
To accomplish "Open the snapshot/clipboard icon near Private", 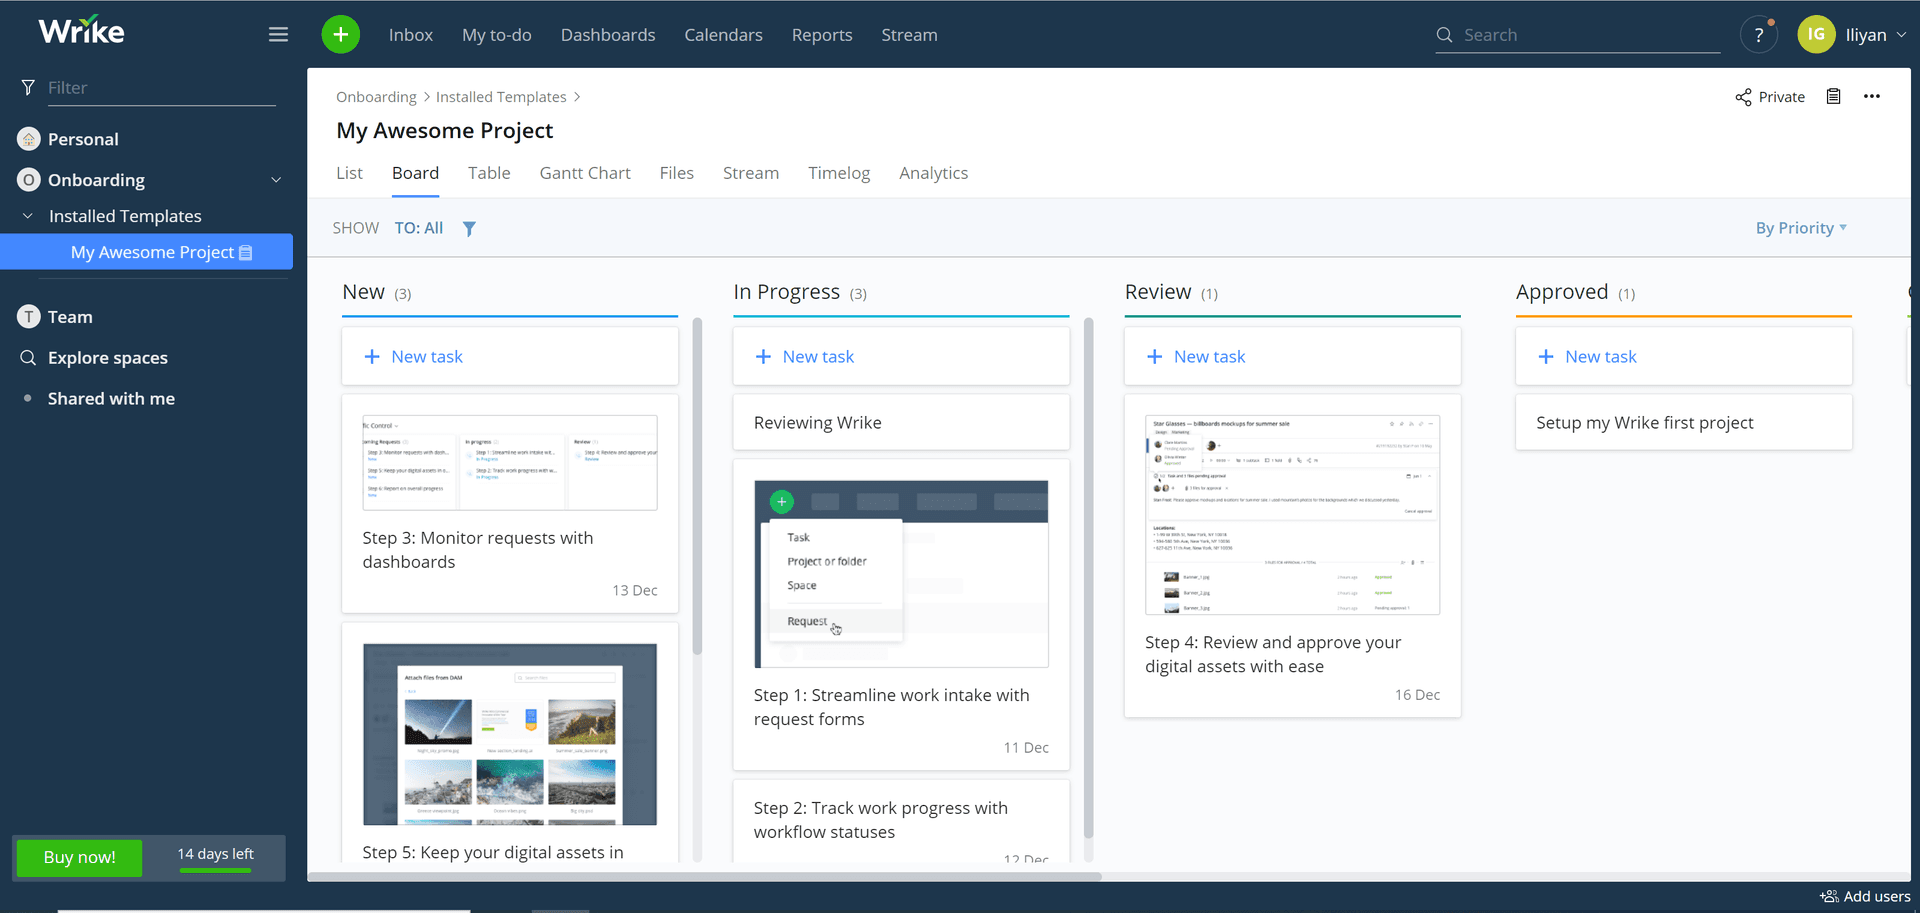I will (1833, 96).
